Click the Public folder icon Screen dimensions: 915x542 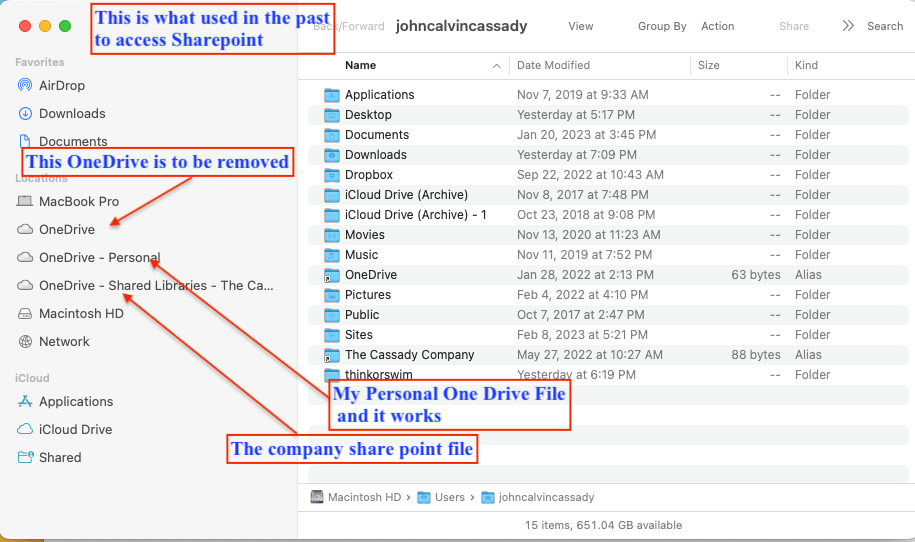point(331,315)
